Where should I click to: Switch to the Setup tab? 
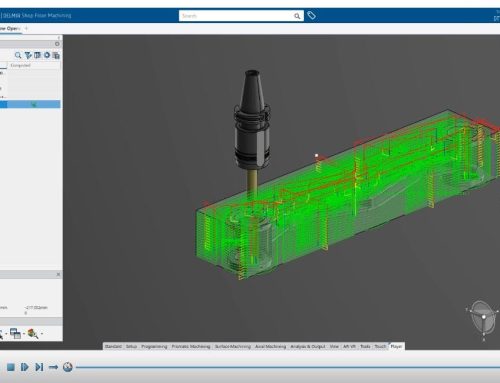pyautogui.click(x=131, y=347)
